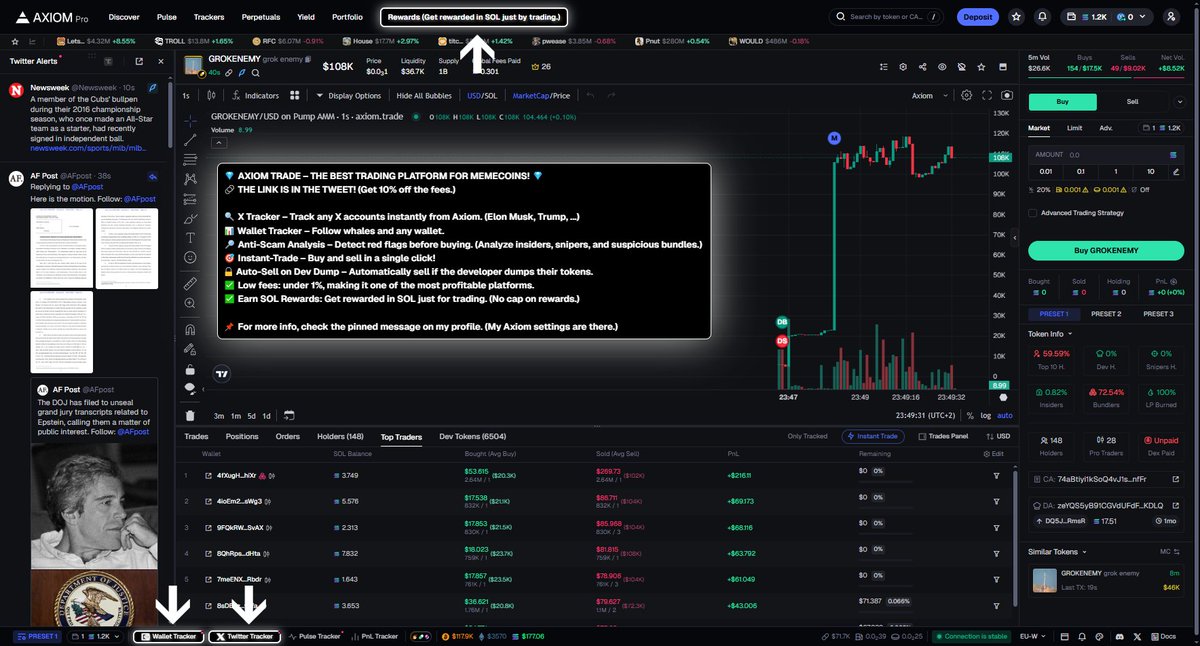Filter the 4fXugH wallet row
The image size is (1200, 646).
tap(996, 476)
